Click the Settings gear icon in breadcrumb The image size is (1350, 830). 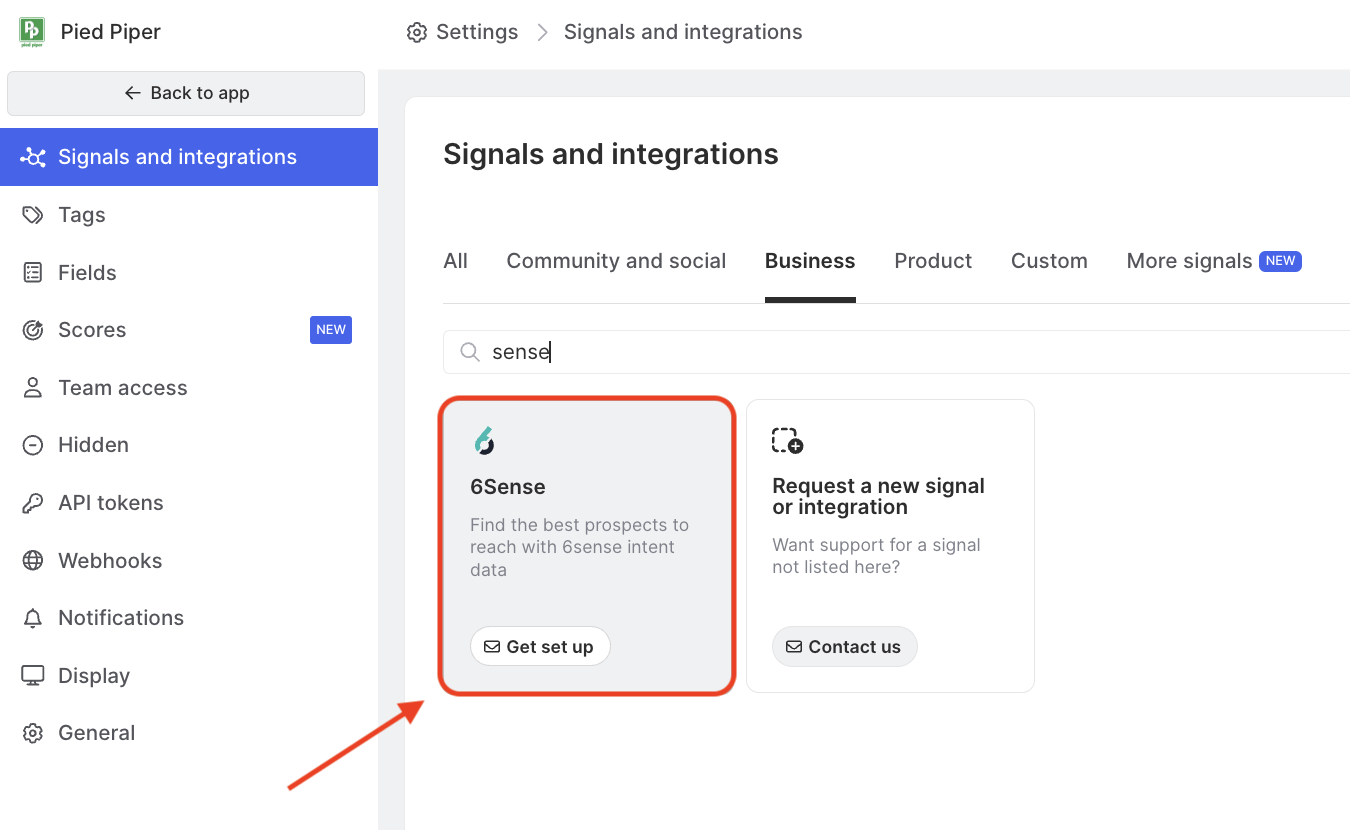click(416, 32)
